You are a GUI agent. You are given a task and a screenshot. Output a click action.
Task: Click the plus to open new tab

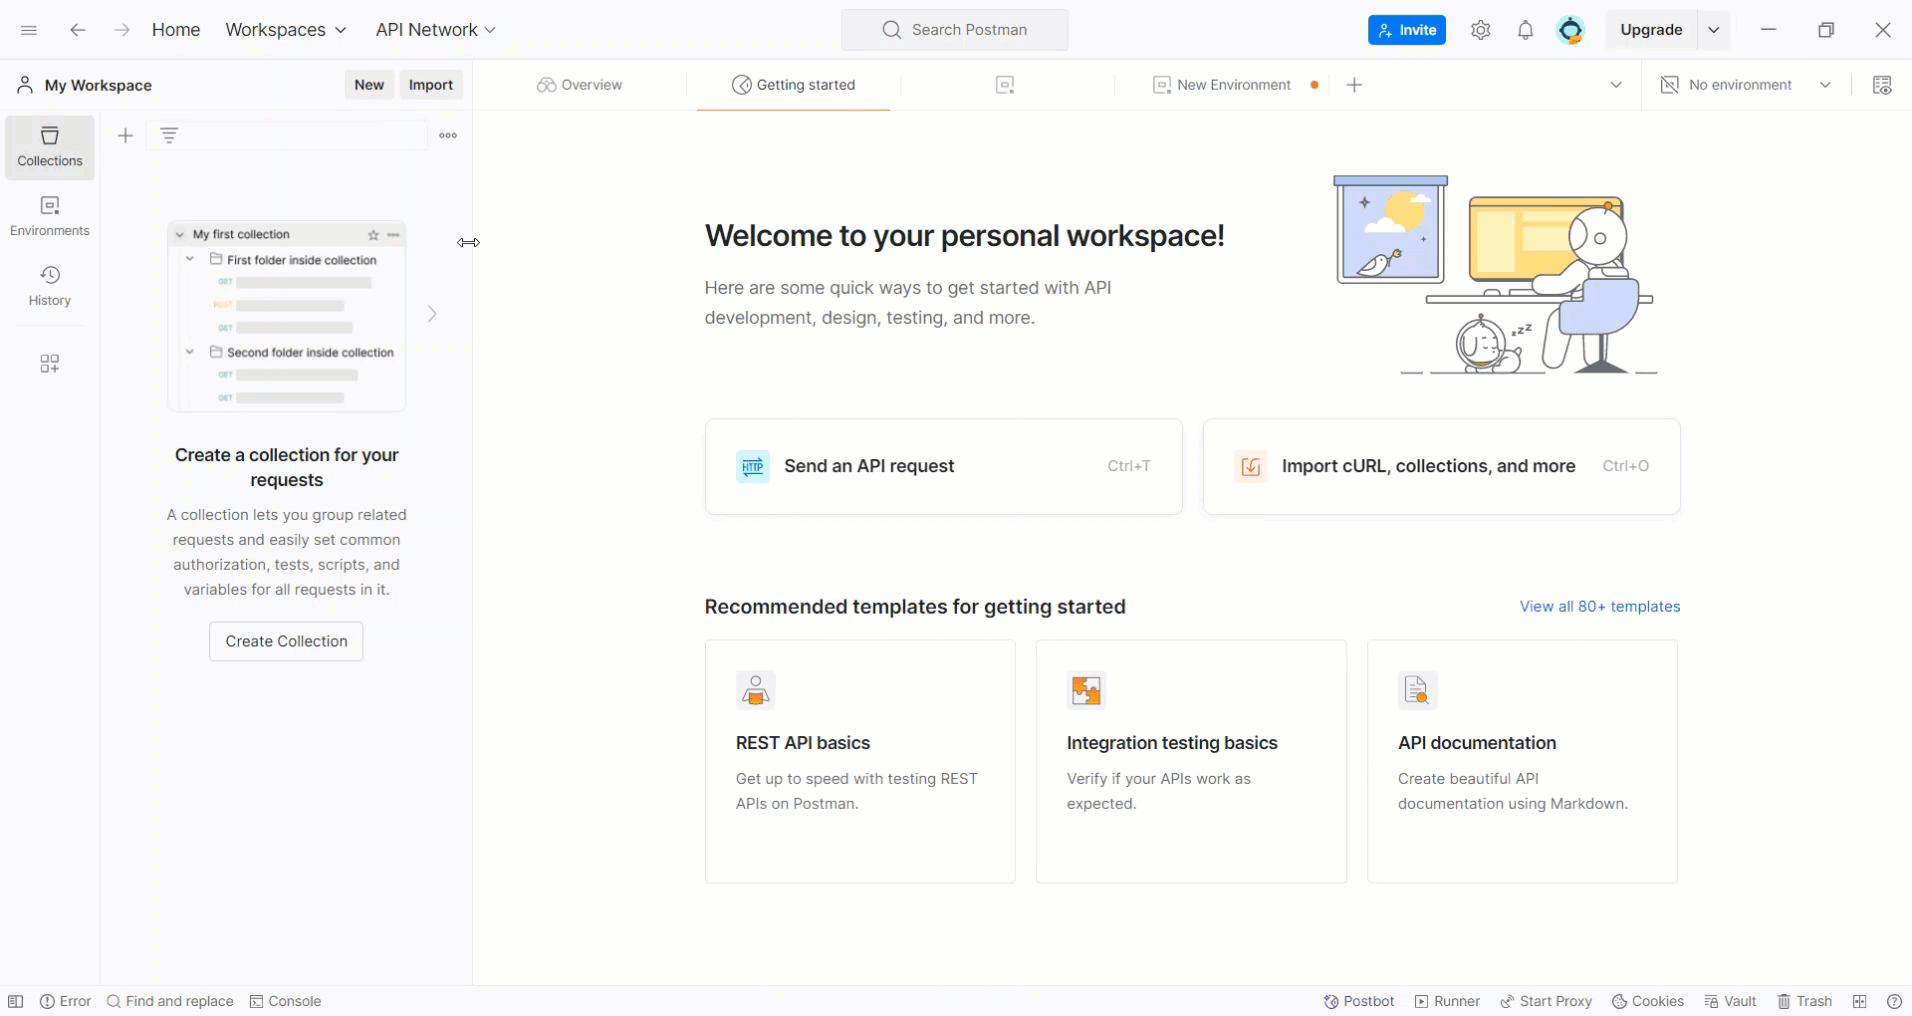[1354, 85]
